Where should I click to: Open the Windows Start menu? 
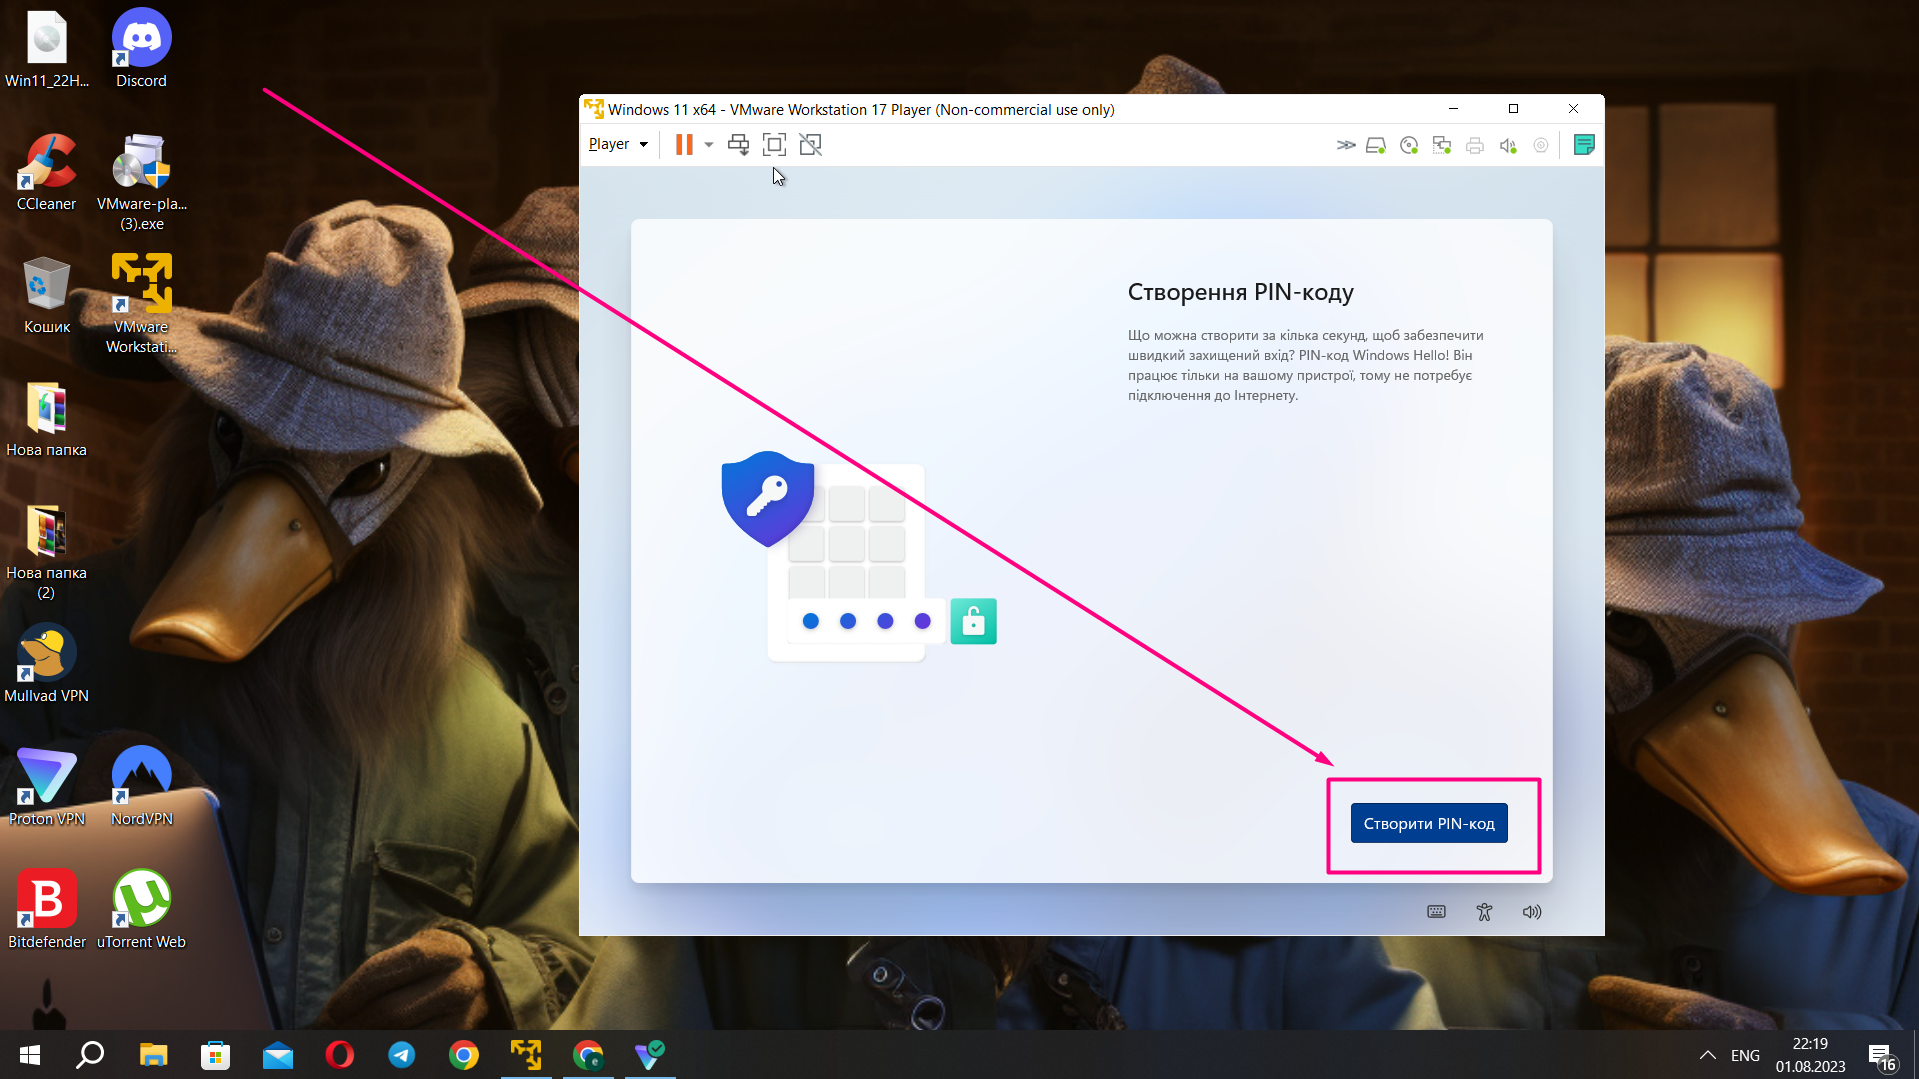coord(30,1055)
